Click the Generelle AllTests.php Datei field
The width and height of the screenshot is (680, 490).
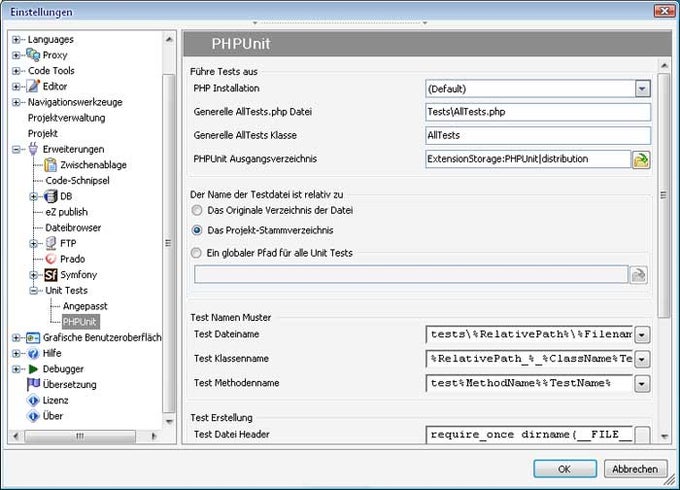(538, 112)
